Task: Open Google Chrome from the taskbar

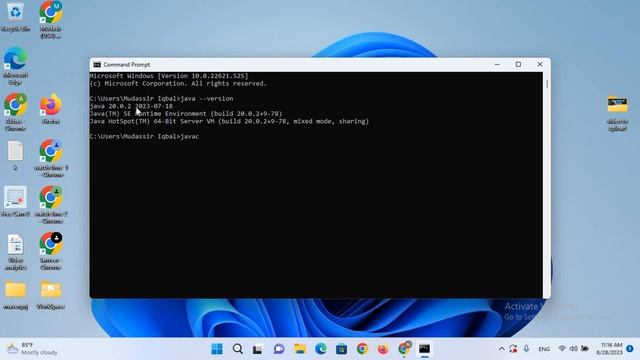Action: [362, 349]
